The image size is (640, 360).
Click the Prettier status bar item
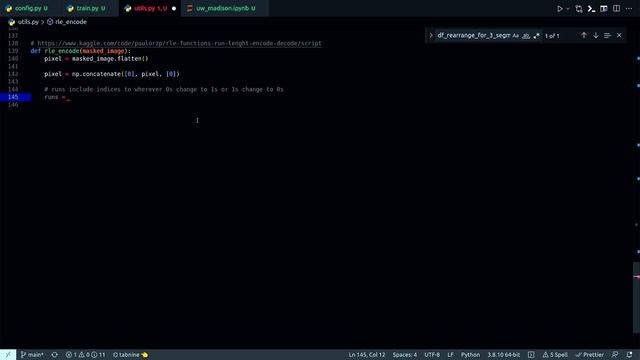pyautogui.click(x=589, y=355)
